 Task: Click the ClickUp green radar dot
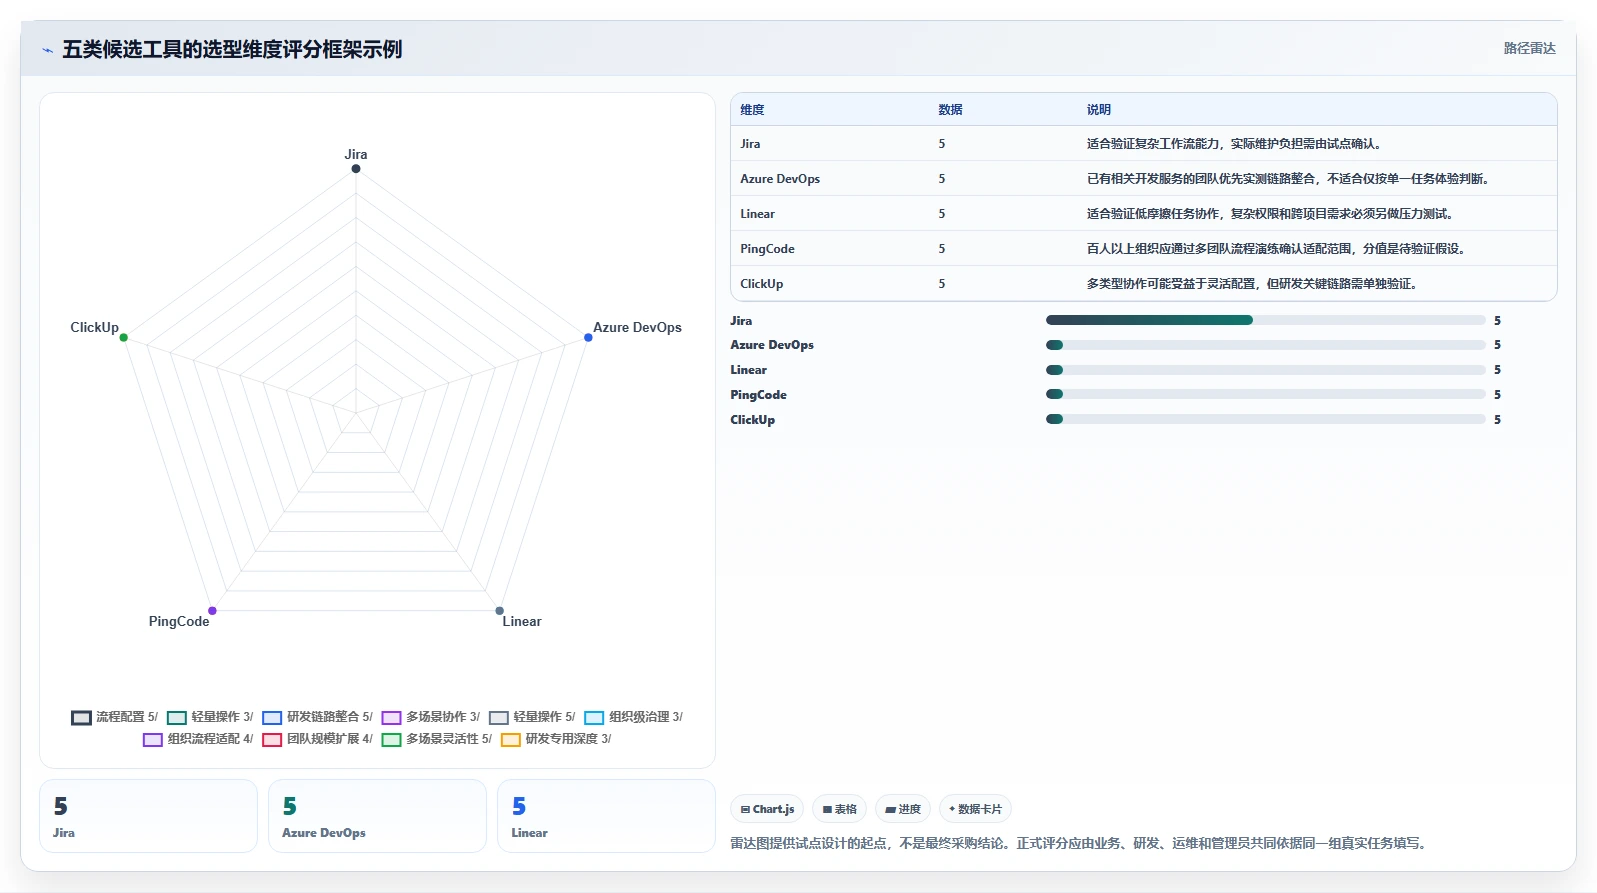[x=124, y=337]
